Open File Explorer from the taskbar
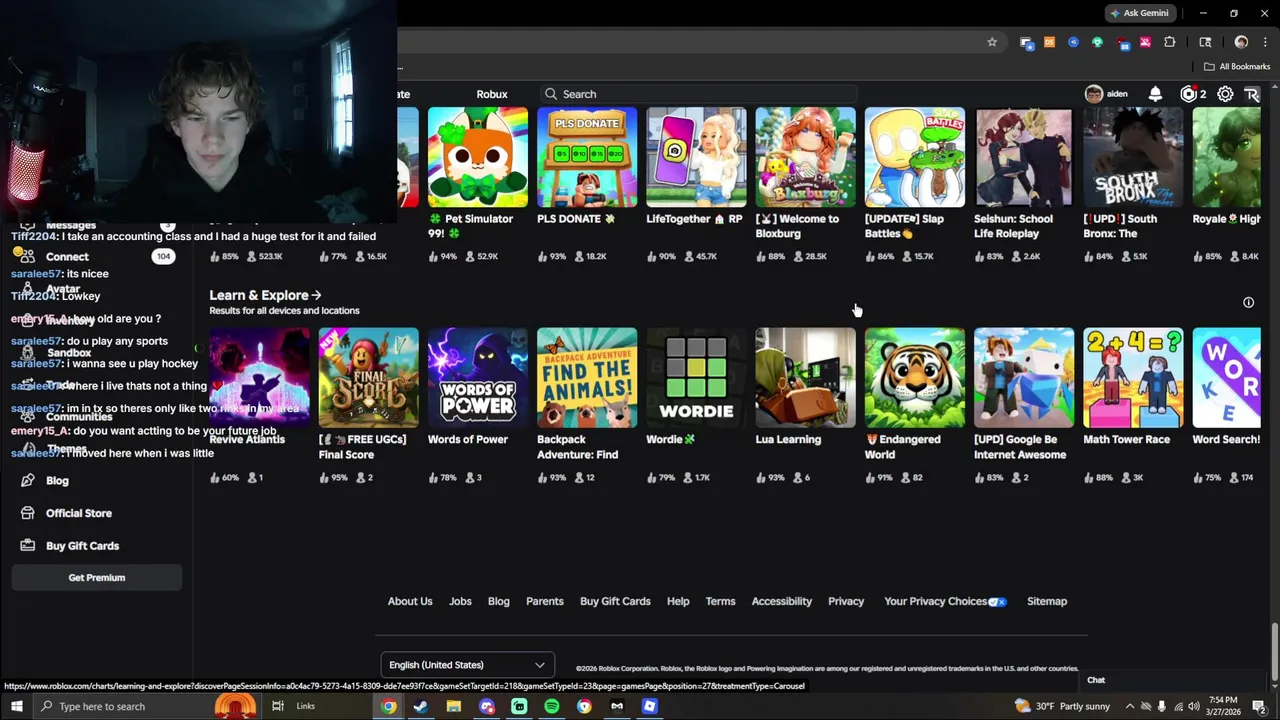 click(x=454, y=706)
